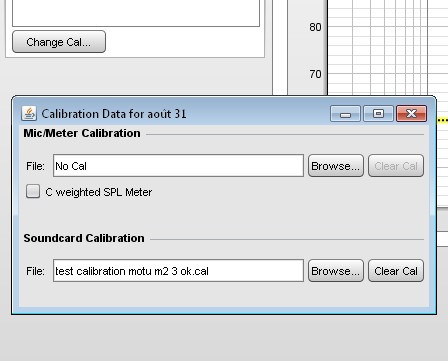The width and height of the screenshot is (448, 361).
Task: Click the Change Cal... button
Action: click(x=59, y=42)
